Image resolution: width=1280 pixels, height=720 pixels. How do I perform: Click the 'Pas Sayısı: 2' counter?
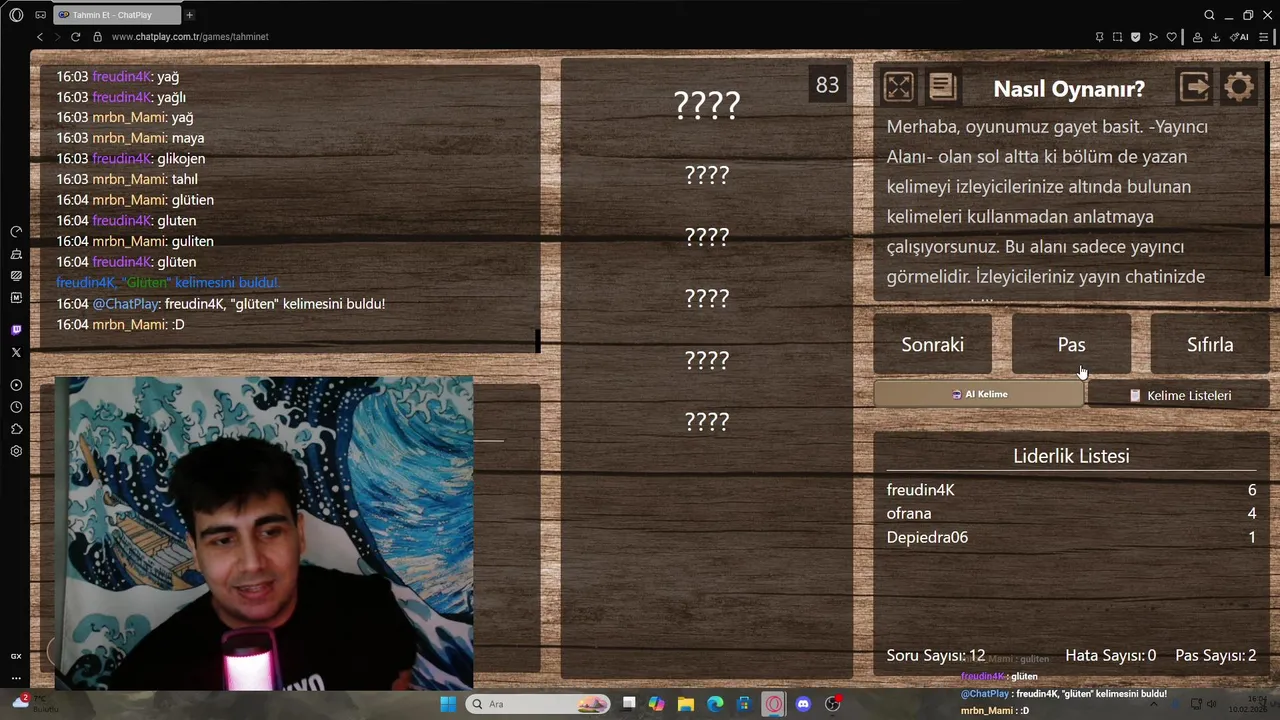[1216, 656]
